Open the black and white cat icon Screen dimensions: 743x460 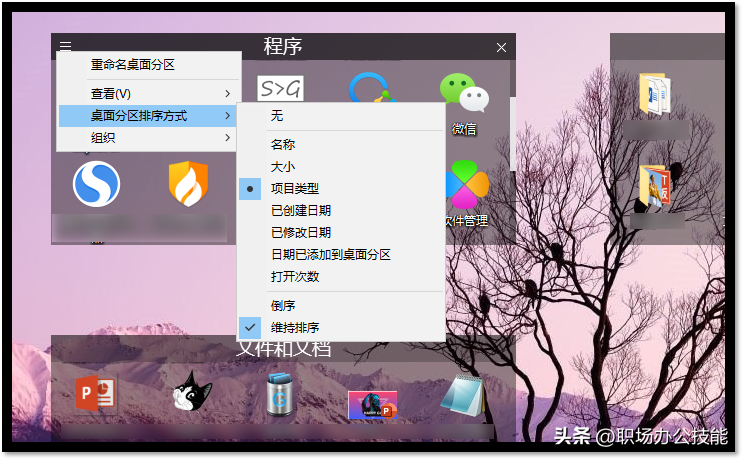[x=188, y=392]
